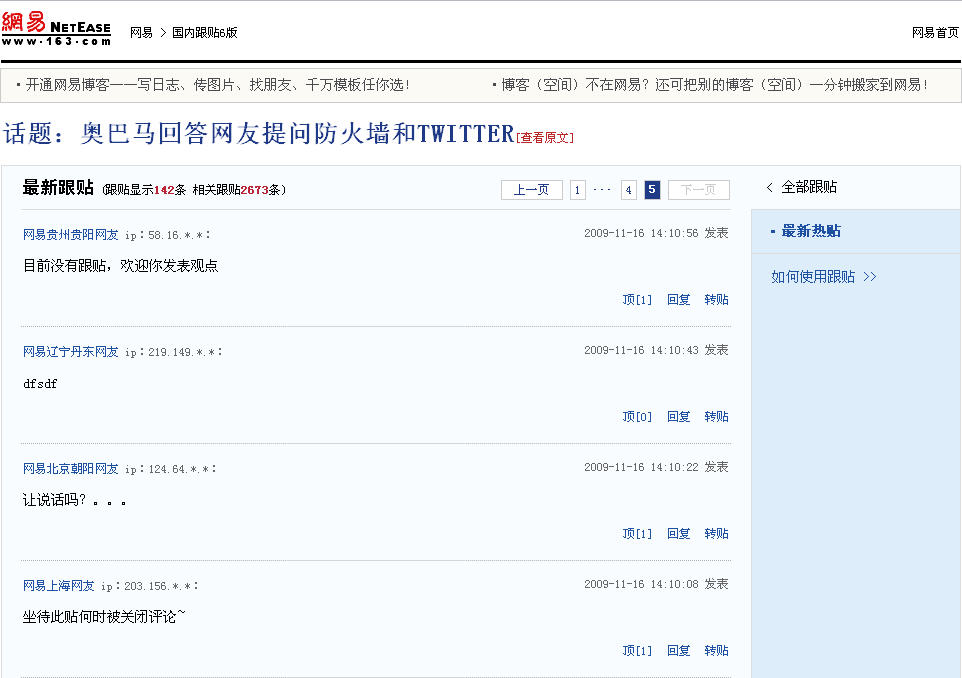The height and width of the screenshot is (678, 962).
Task: Go to 网易首页 in the header
Action: [x=934, y=33]
